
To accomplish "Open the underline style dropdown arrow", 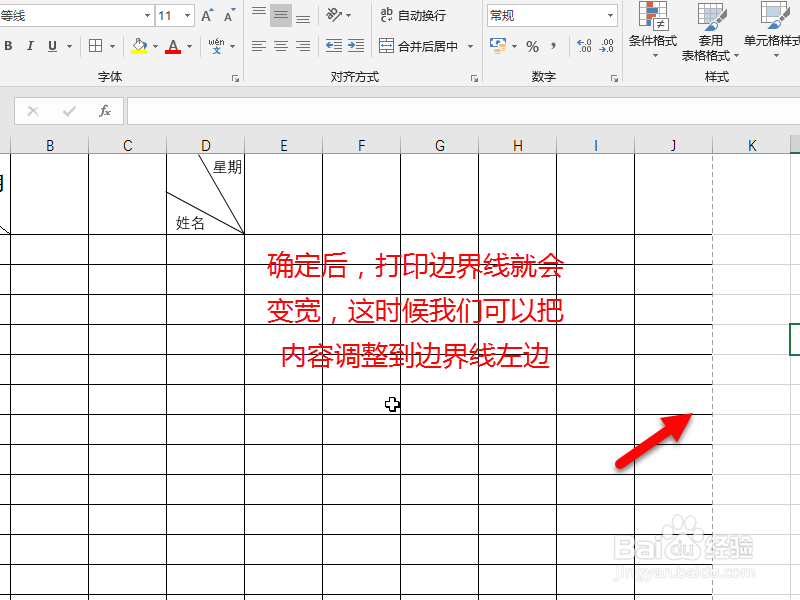I will pos(69,46).
